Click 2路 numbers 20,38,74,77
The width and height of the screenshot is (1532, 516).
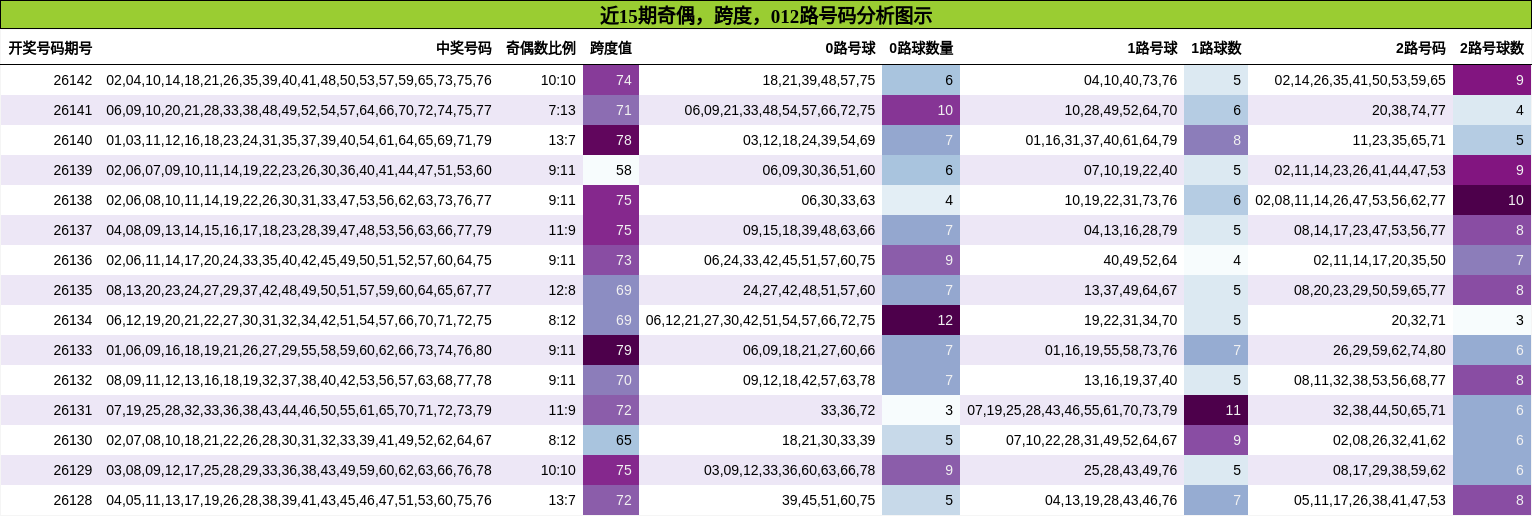point(1409,110)
